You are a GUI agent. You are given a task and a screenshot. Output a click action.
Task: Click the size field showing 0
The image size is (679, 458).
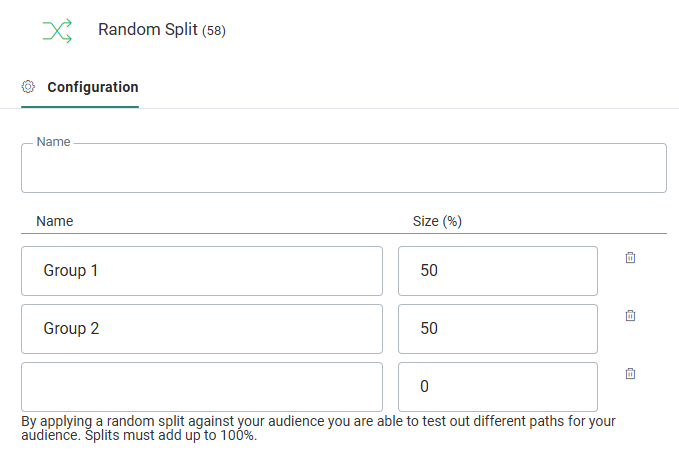[x=497, y=387]
